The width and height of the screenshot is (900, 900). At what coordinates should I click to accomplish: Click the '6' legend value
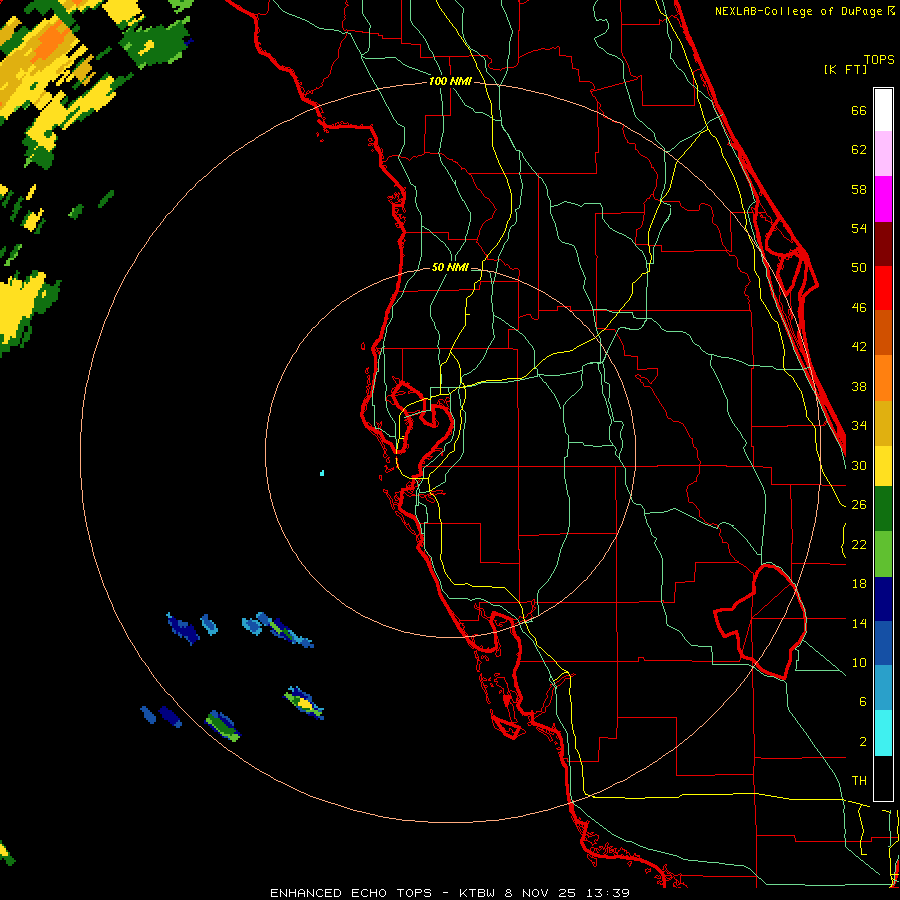coord(863,702)
